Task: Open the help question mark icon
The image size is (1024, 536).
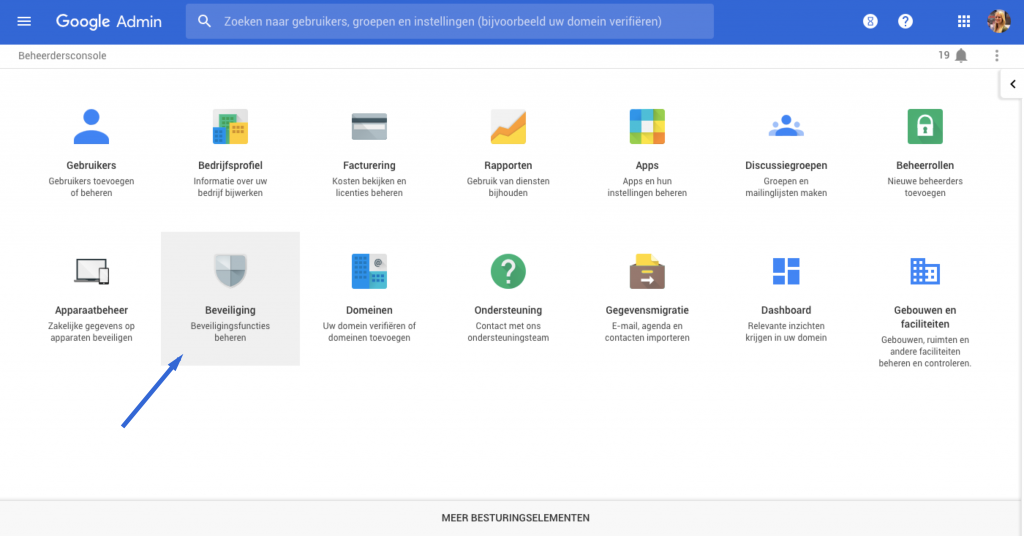Action: point(905,22)
